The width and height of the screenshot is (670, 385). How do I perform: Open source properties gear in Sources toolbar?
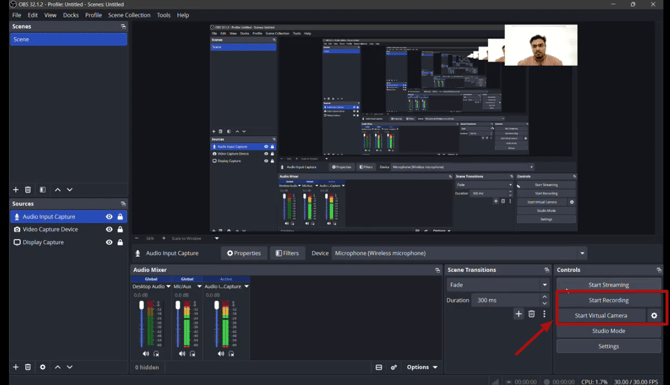pos(43,367)
